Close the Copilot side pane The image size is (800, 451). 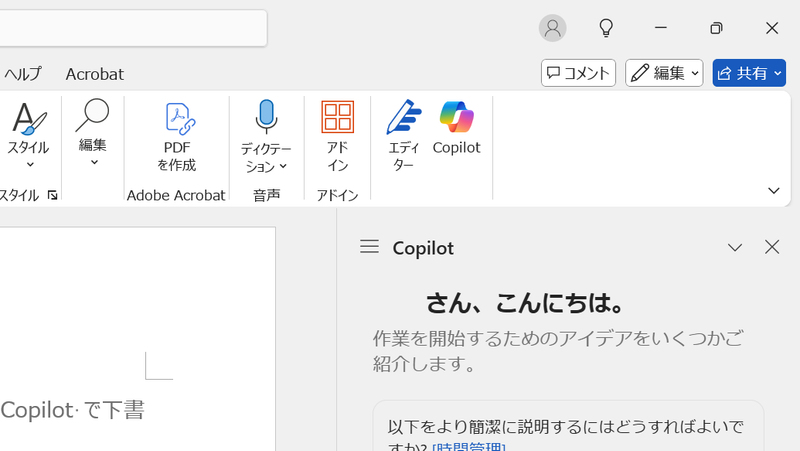772,247
